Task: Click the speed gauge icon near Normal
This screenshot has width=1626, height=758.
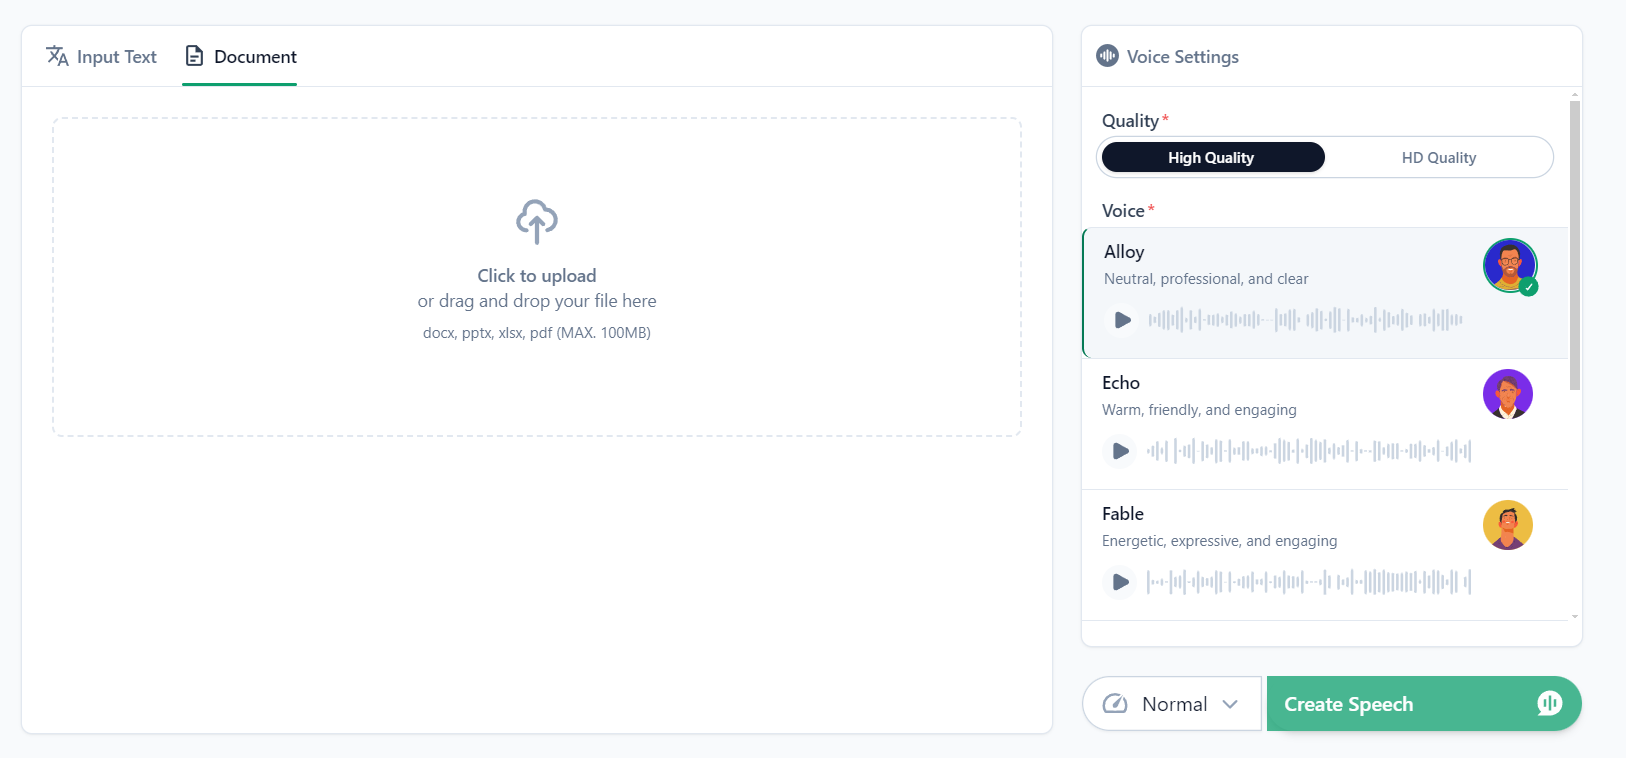Action: pyautogui.click(x=1118, y=703)
